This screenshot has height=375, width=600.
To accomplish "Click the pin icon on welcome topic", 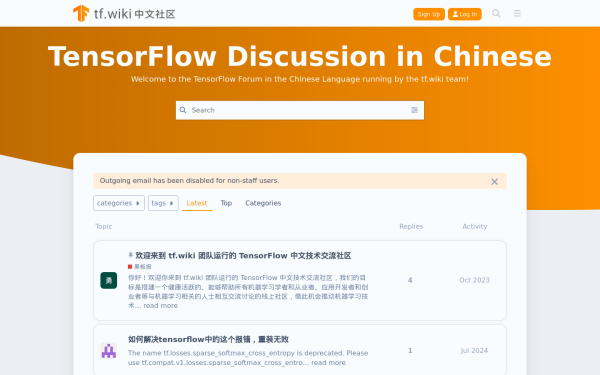I will tap(130, 255).
